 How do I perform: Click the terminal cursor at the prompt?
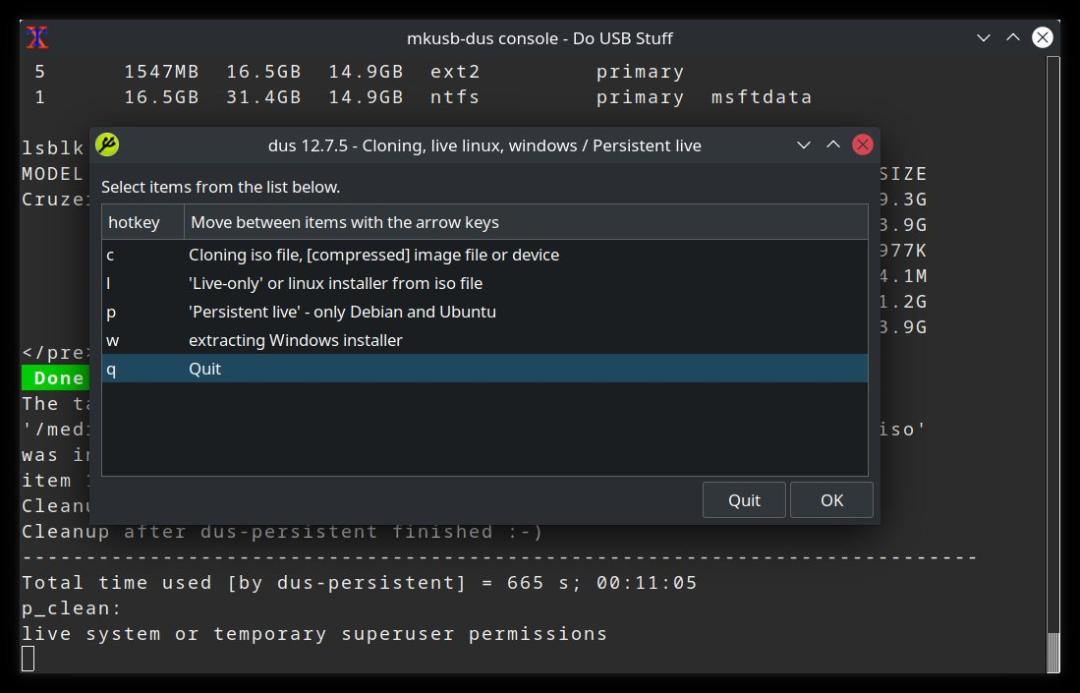click(28, 659)
